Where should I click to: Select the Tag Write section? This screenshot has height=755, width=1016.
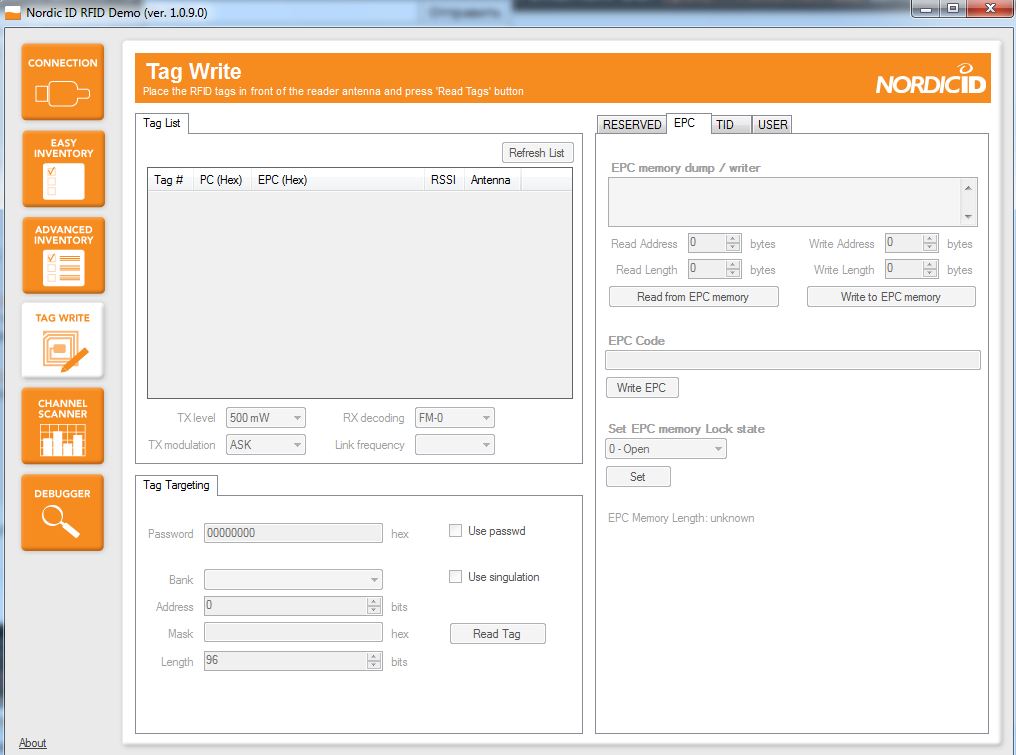pos(63,340)
